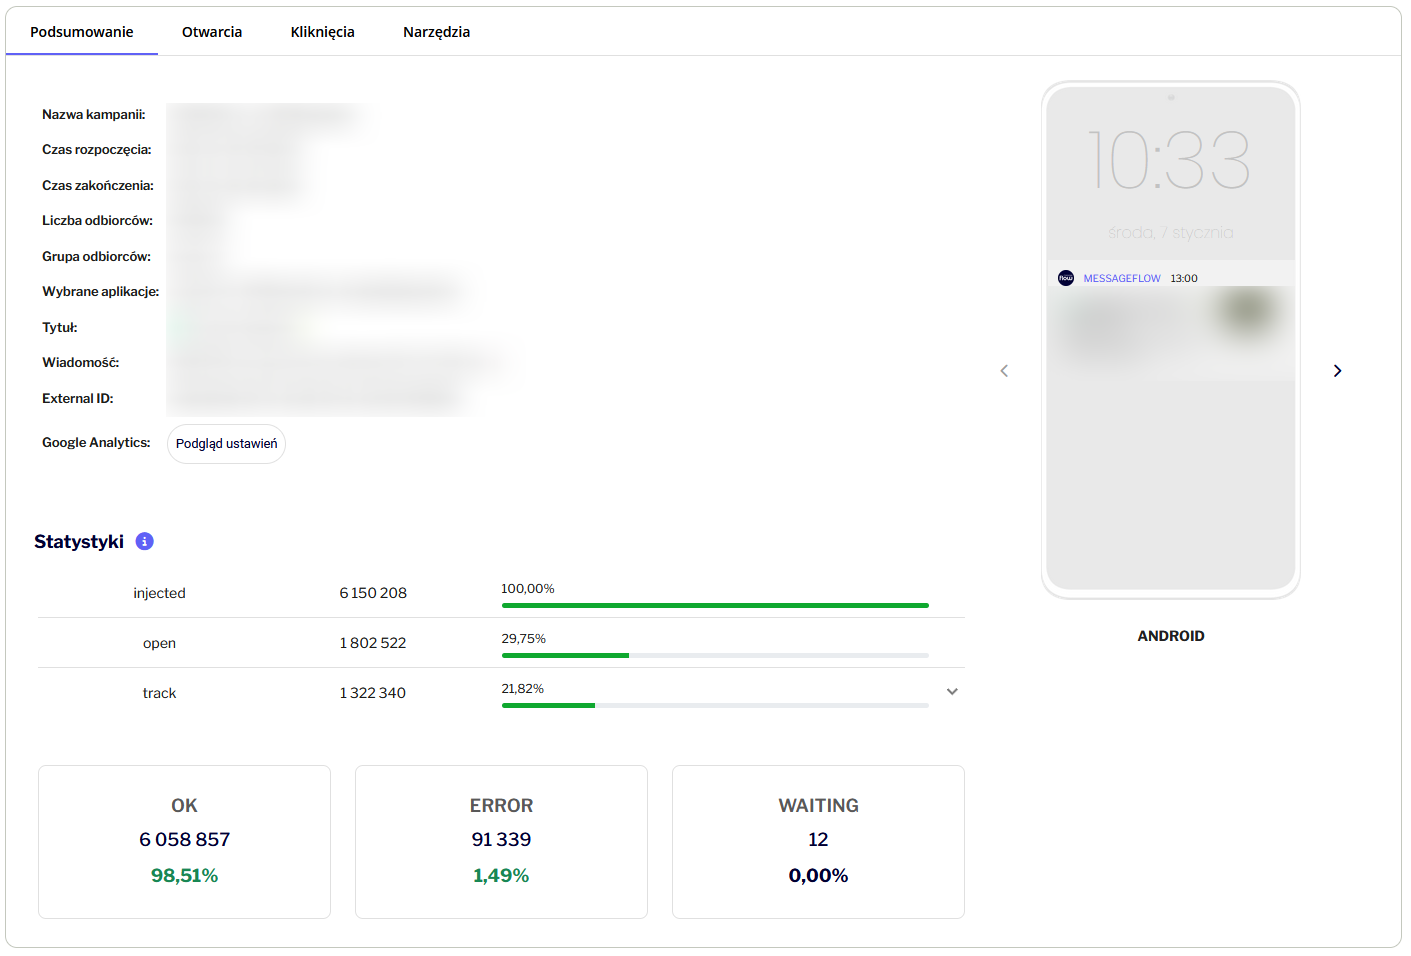Click the track 21,82% progress bar
The image size is (1411, 956).
click(x=715, y=705)
